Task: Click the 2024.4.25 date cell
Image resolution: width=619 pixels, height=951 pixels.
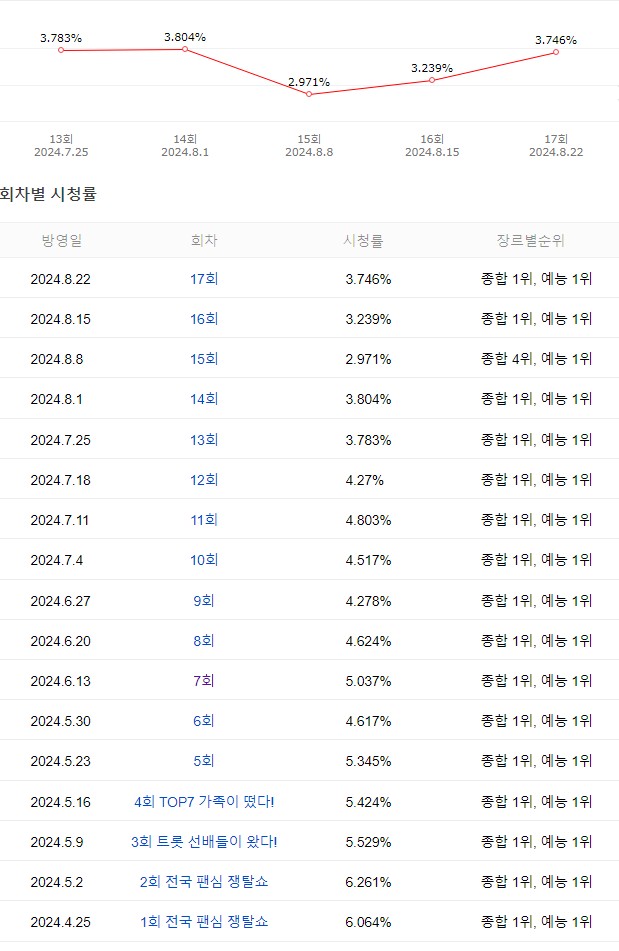Action: [x=61, y=922]
